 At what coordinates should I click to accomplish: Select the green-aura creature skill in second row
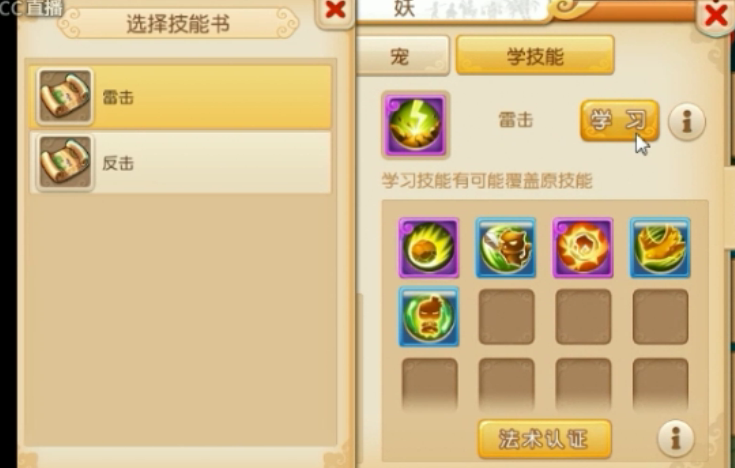(428, 317)
